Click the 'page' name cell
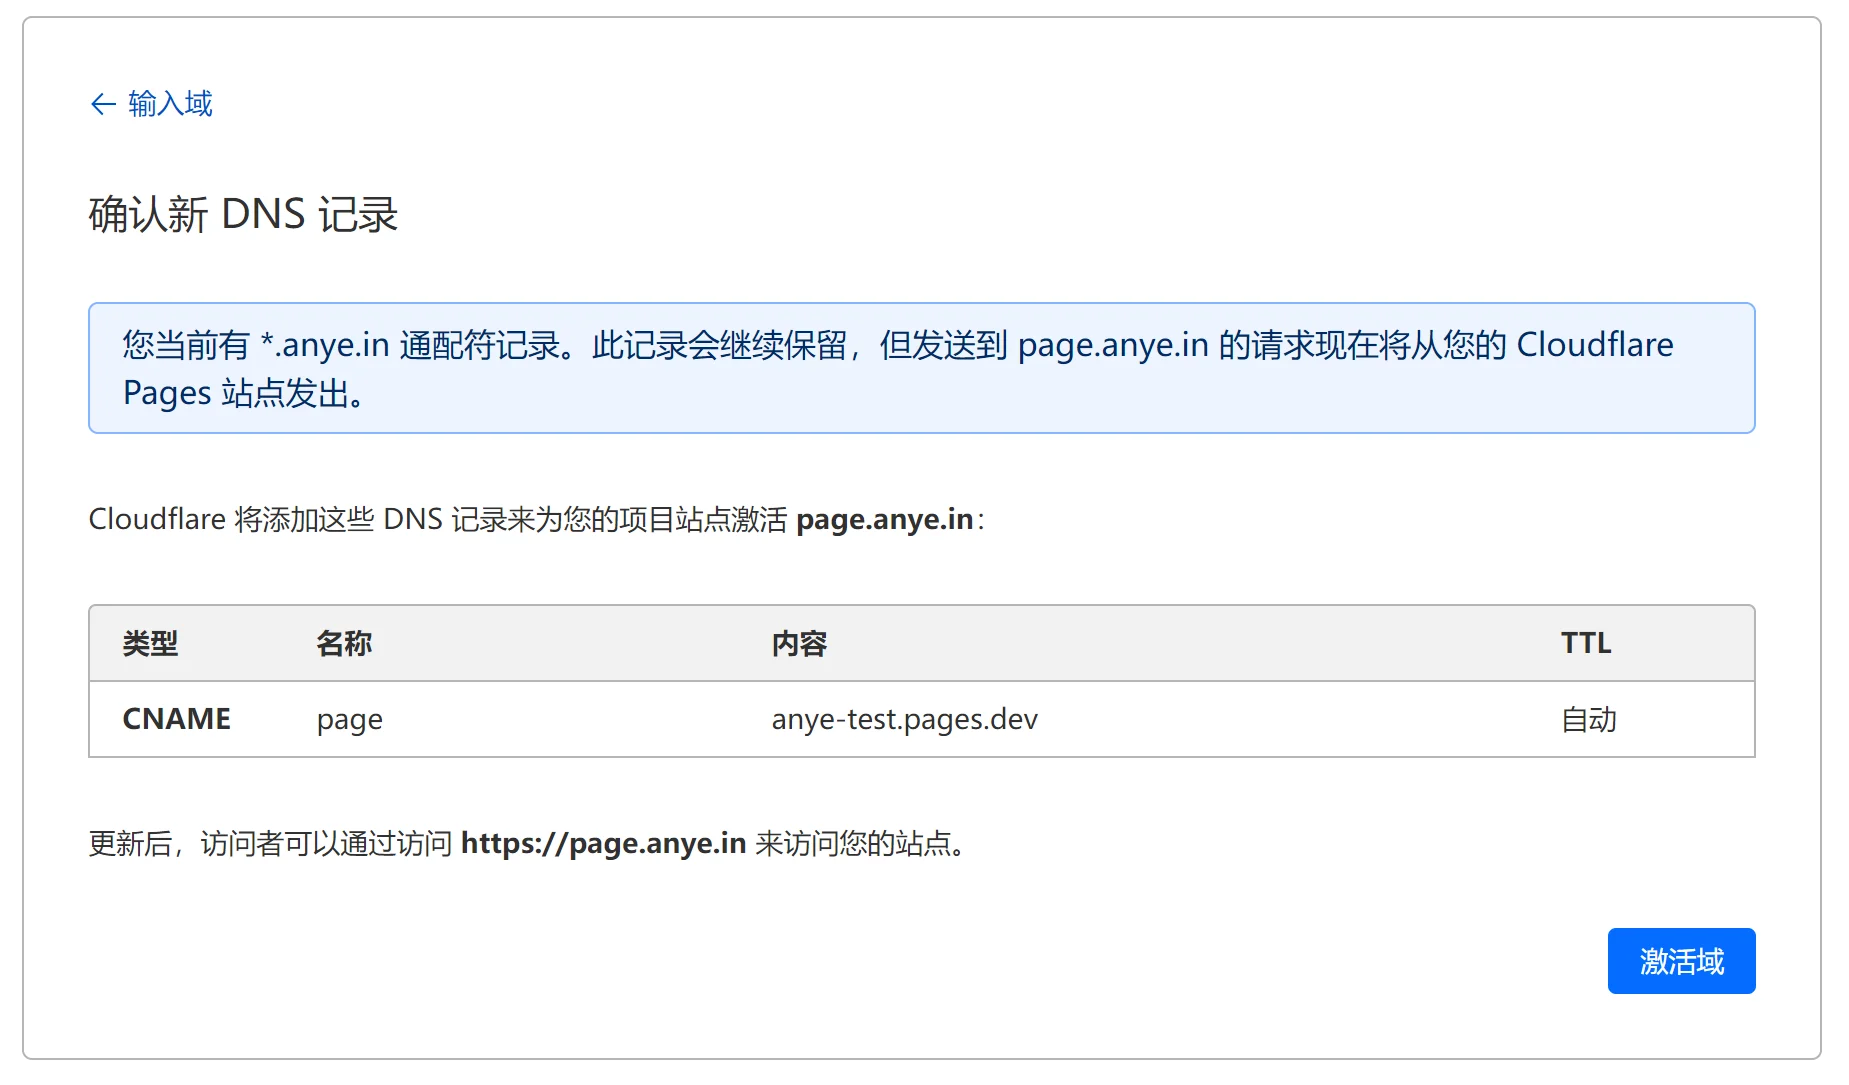The width and height of the screenshot is (1849, 1085). pos(350,720)
